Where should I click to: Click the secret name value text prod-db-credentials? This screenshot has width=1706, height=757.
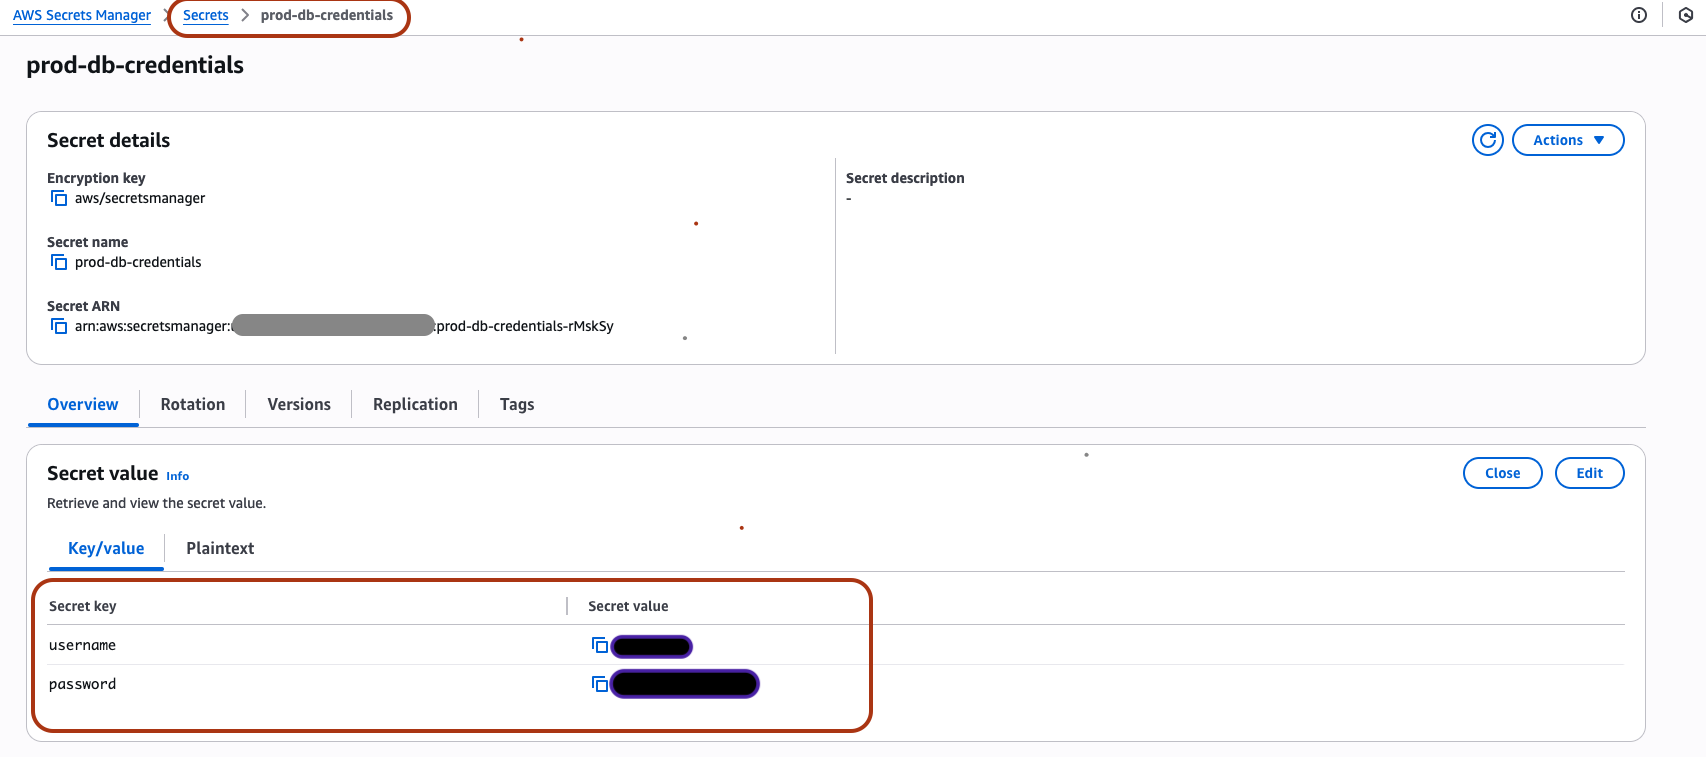(x=138, y=262)
